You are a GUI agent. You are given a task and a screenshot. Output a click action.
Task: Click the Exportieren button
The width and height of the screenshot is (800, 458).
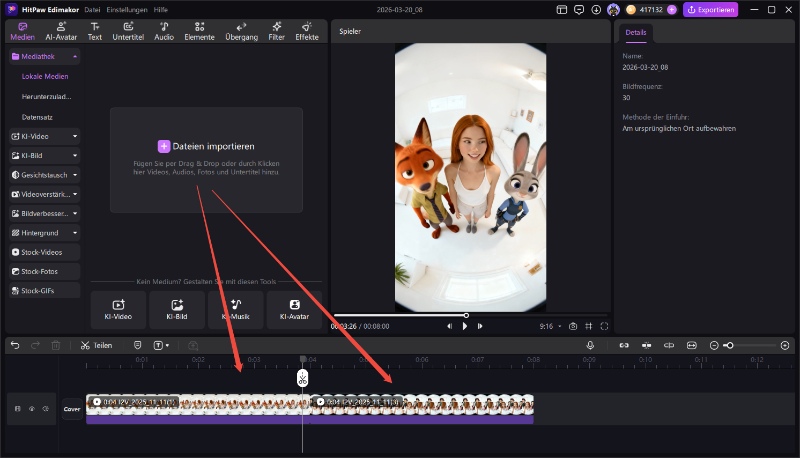710,10
